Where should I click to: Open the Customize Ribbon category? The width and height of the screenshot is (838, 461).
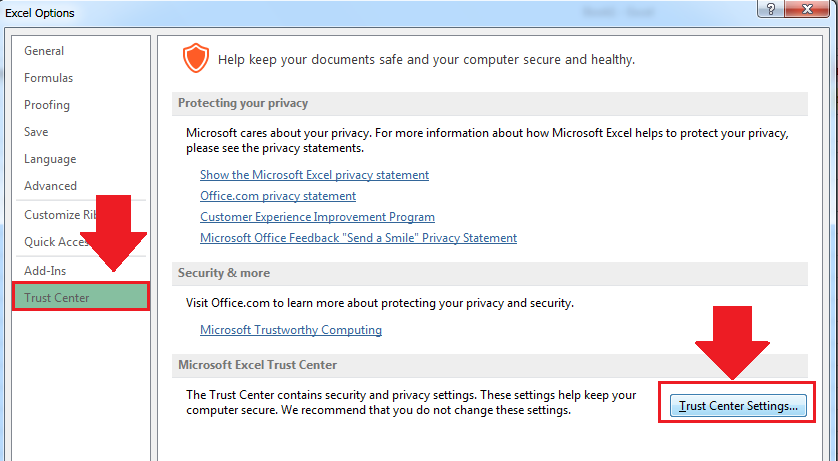[59, 215]
